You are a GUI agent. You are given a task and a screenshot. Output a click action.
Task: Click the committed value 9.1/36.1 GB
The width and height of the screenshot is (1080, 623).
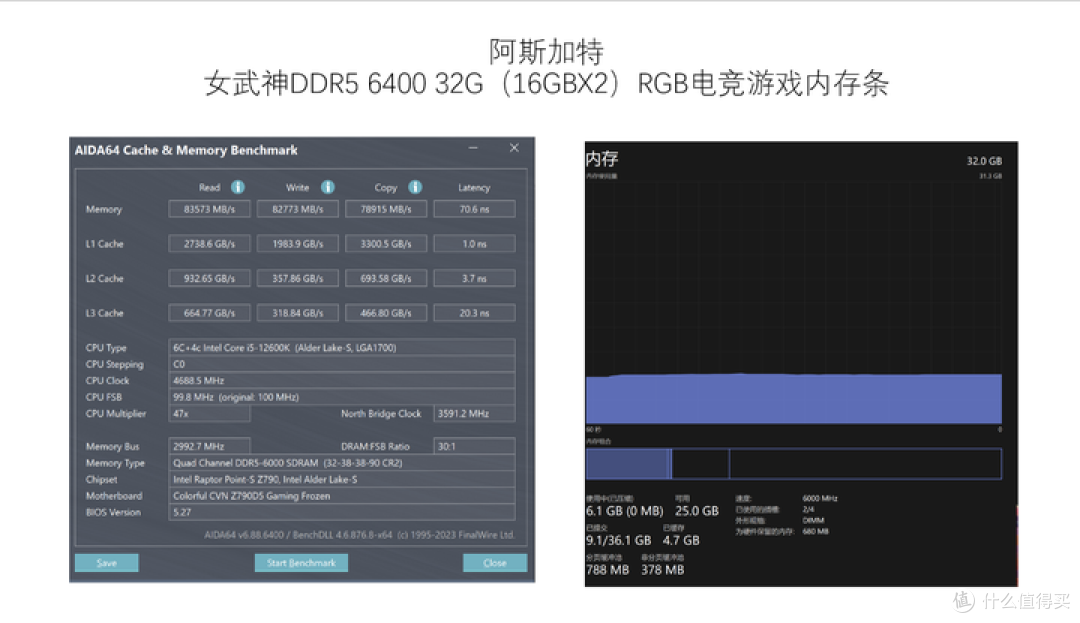pos(619,540)
